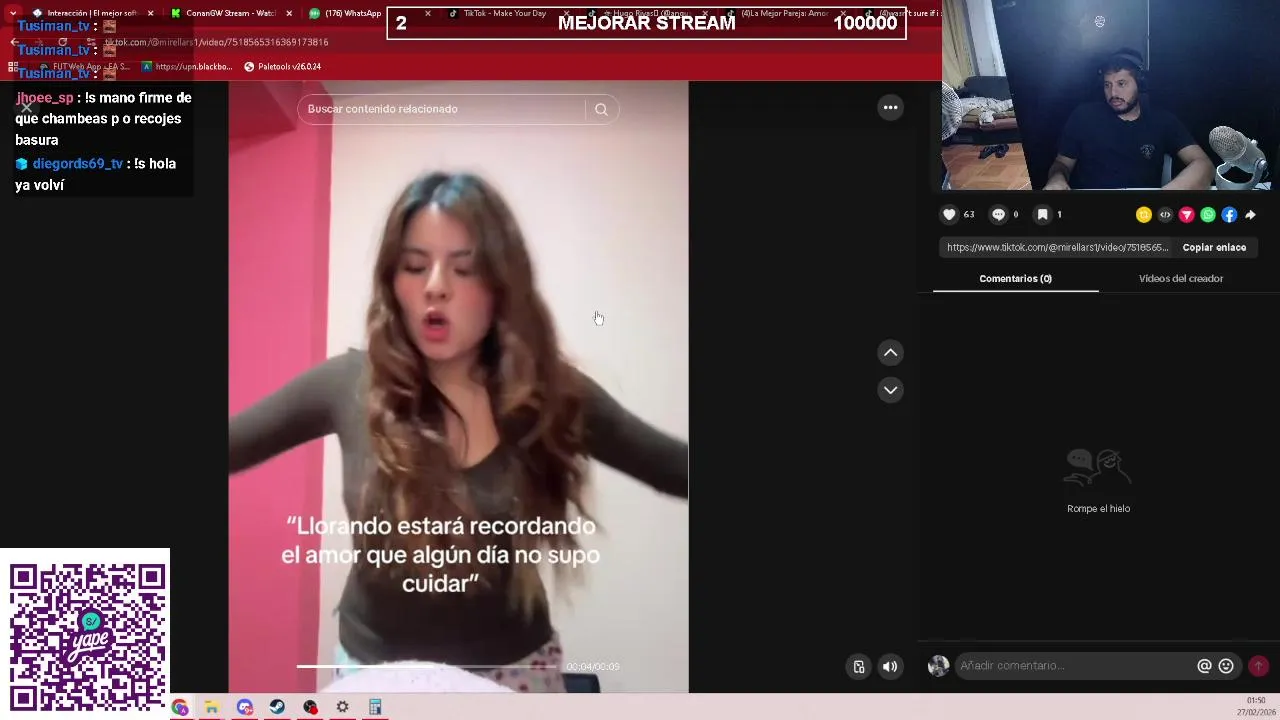Save video with the bookmark icon
The width and height of the screenshot is (1280, 720).
click(x=1042, y=214)
